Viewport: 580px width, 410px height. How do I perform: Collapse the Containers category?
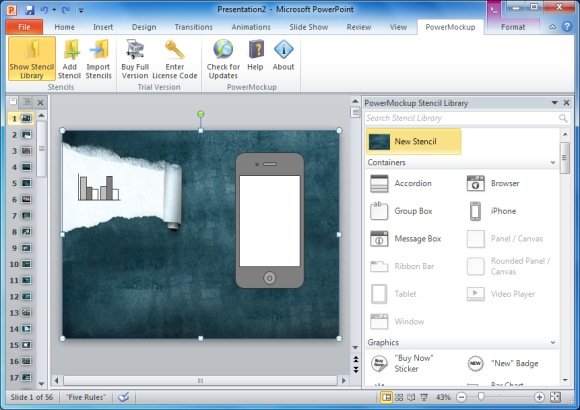(x=553, y=162)
